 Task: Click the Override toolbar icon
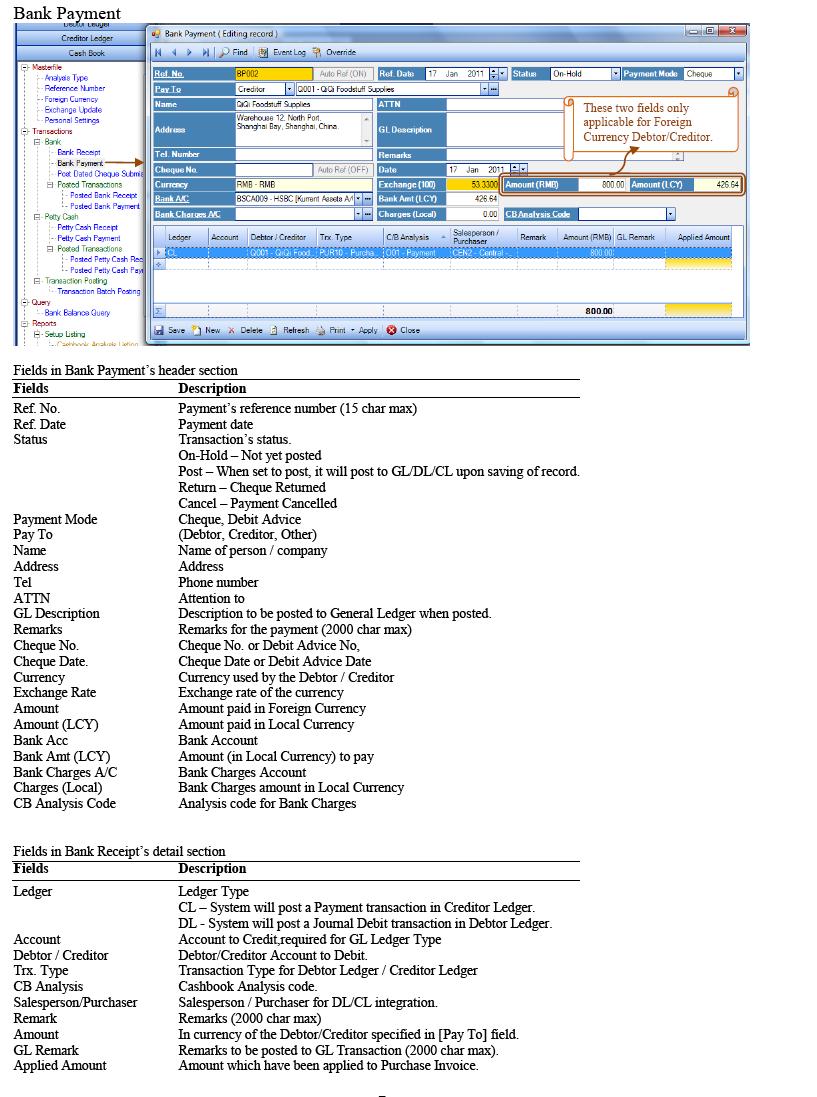tap(317, 52)
